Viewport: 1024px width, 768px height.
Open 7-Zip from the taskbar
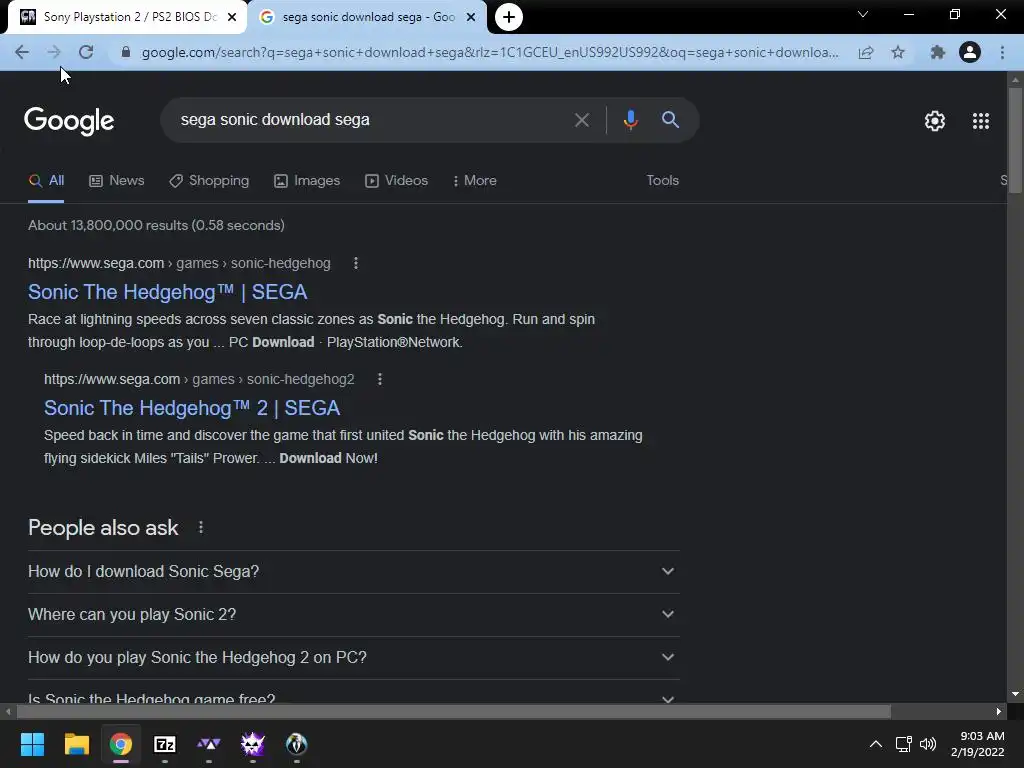click(x=165, y=744)
